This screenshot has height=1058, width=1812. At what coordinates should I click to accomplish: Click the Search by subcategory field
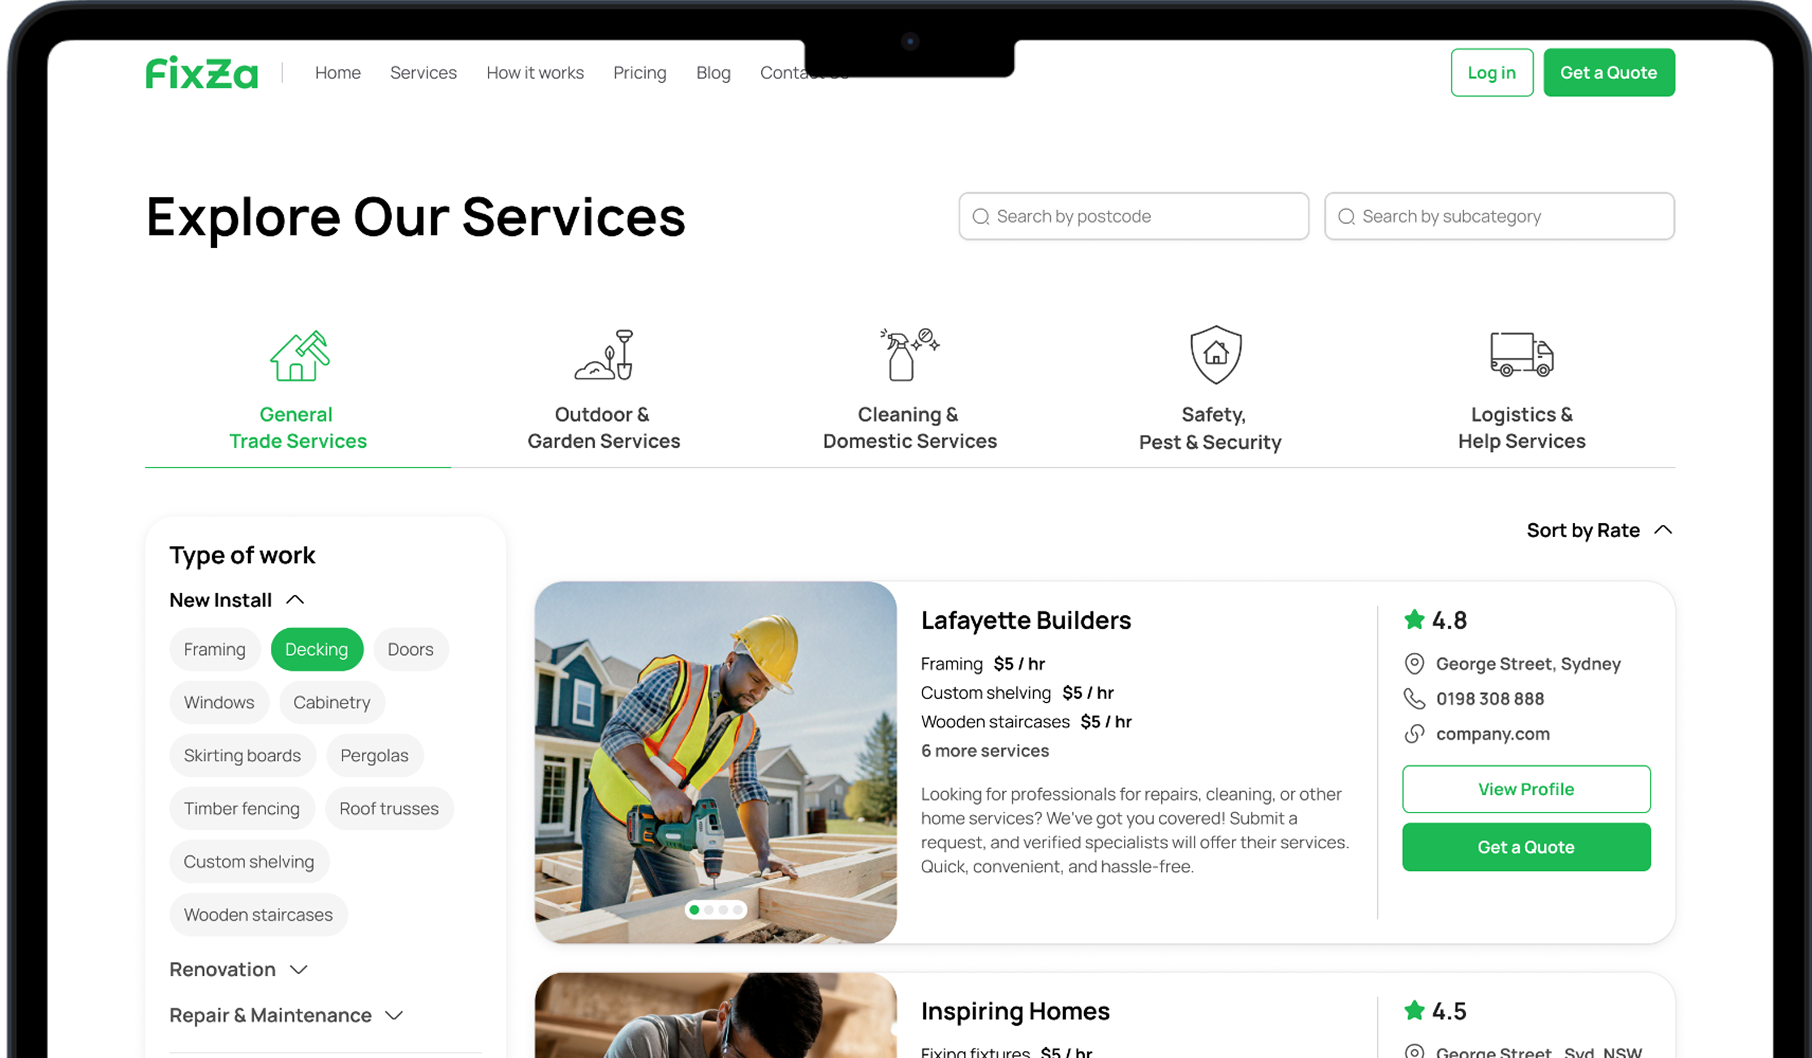tap(1499, 216)
